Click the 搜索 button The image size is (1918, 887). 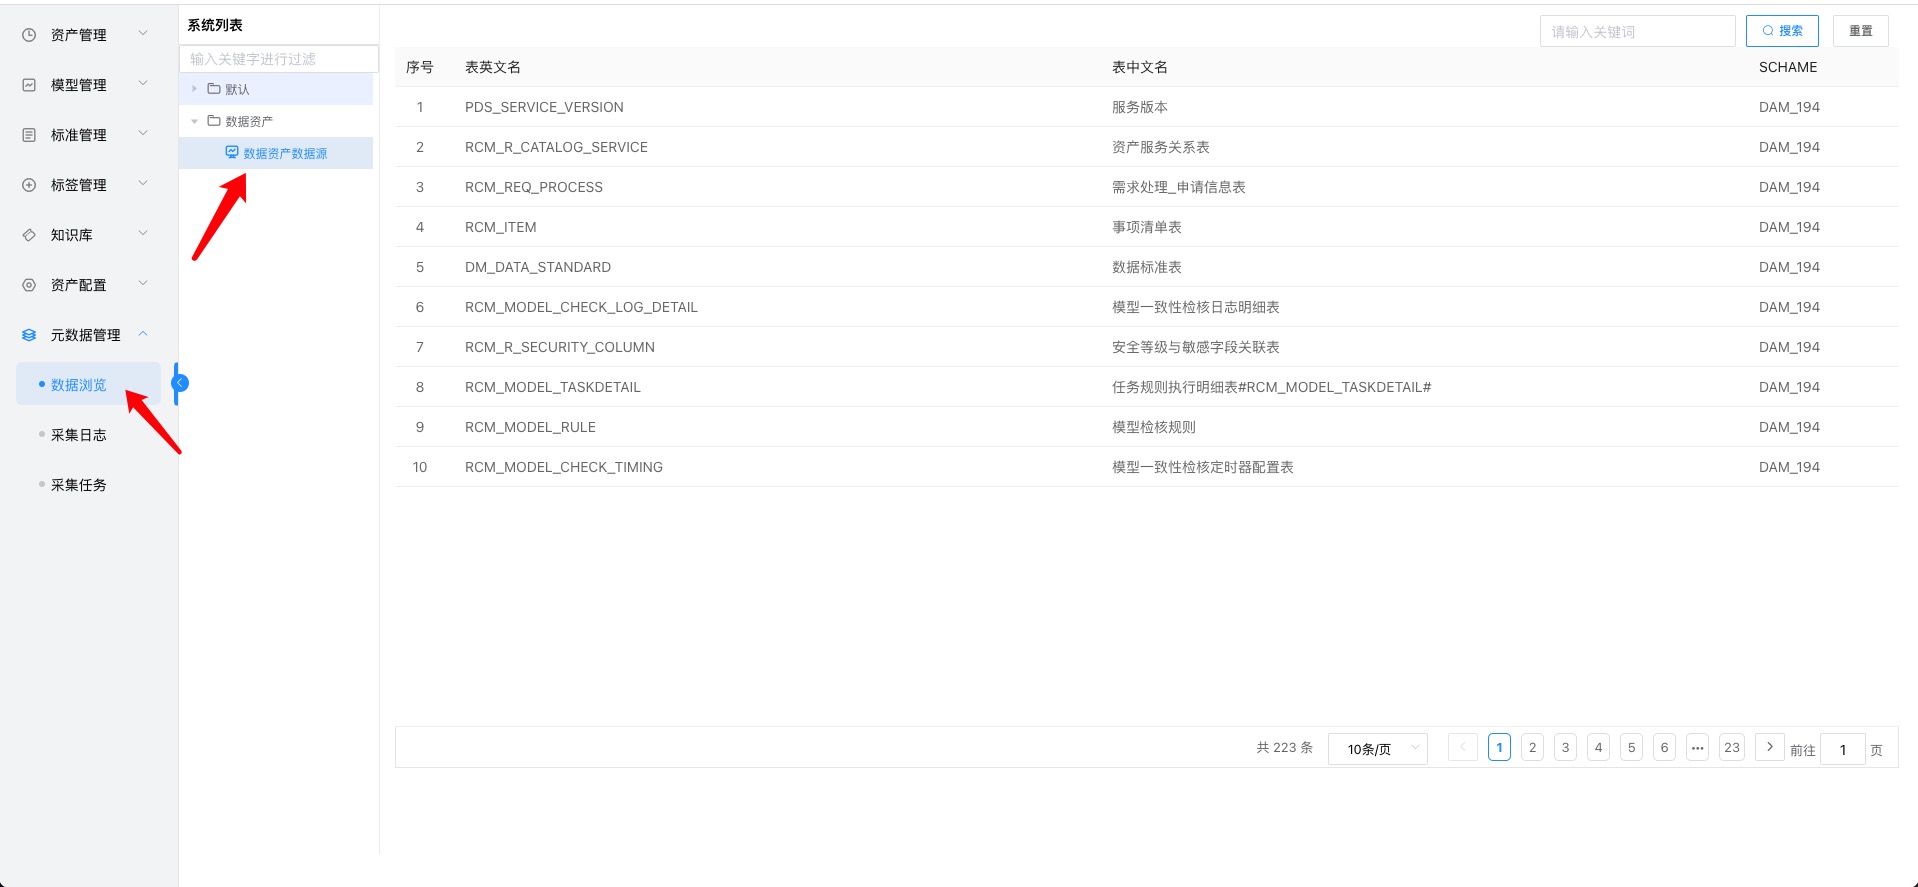[x=1782, y=31]
